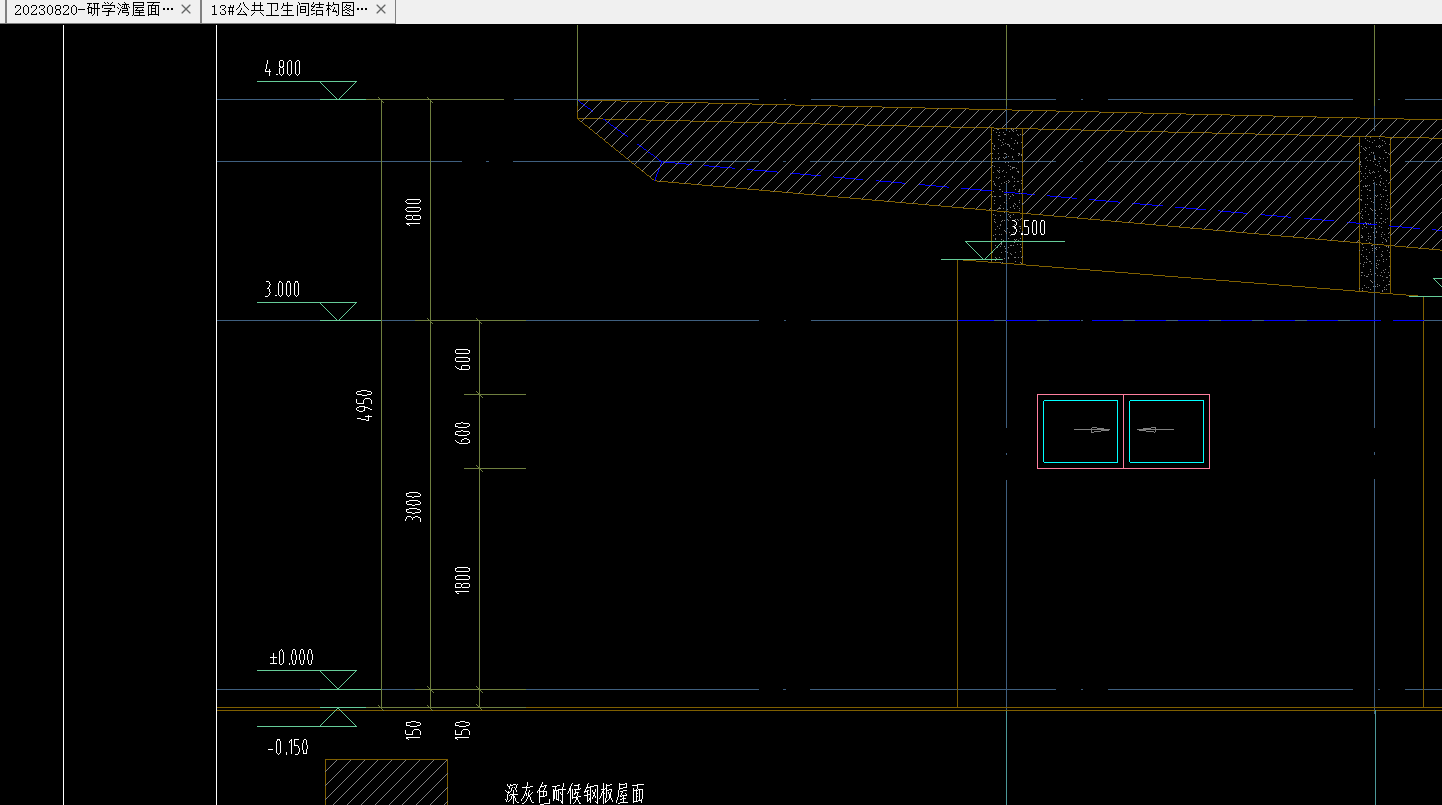Select the right sliding window pane
The width and height of the screenshot is (1442, 805).
pos(1166,431)
